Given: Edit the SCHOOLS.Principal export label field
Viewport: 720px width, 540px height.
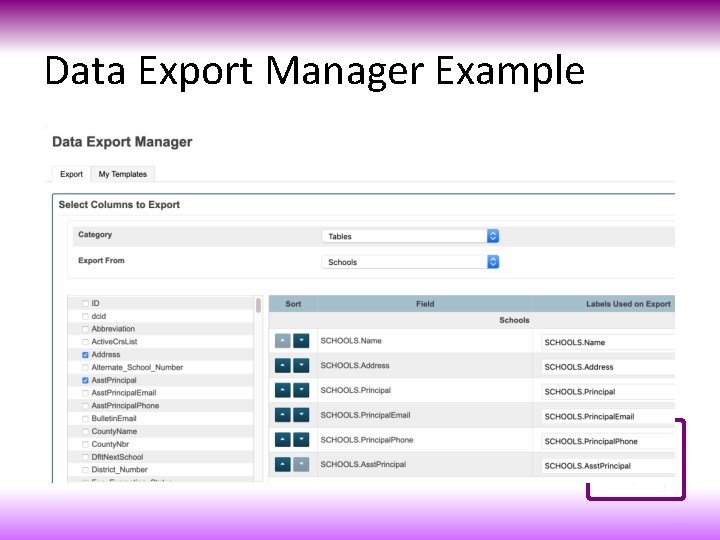Looking at the screenshot, I should [x=608, y=392].
